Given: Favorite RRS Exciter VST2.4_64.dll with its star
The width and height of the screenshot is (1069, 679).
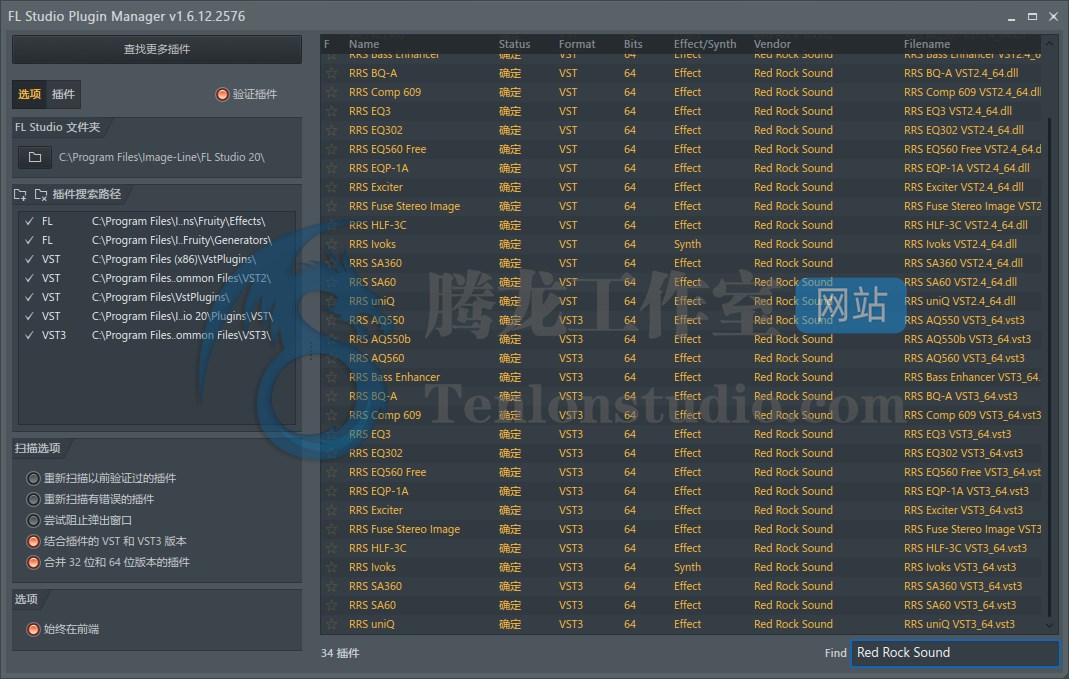Looking at the screenshot, I should pos(331,187).
